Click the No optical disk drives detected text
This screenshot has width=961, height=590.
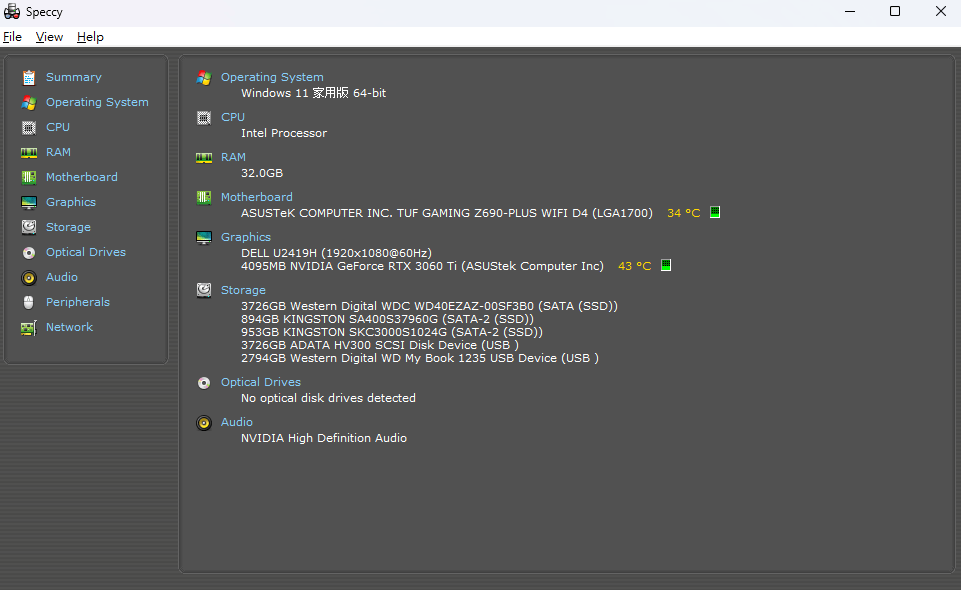tap(329, 398)
